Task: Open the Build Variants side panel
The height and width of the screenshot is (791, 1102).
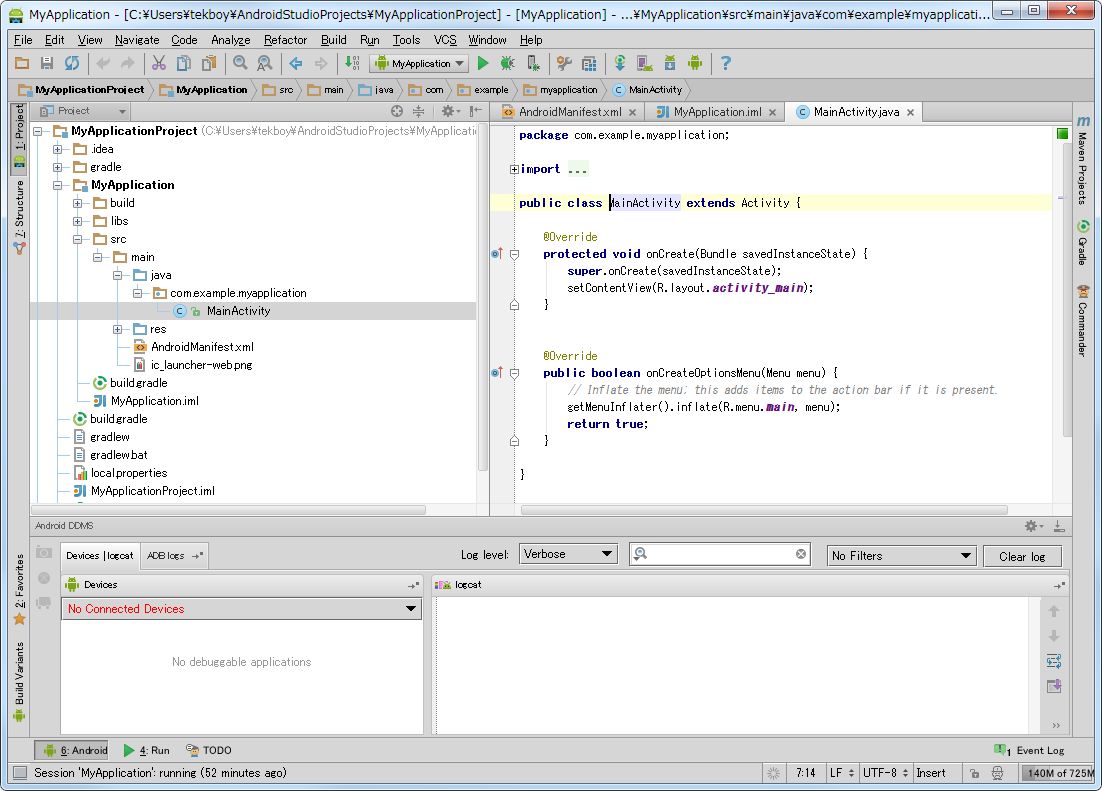Action: (x=19, y=681)
